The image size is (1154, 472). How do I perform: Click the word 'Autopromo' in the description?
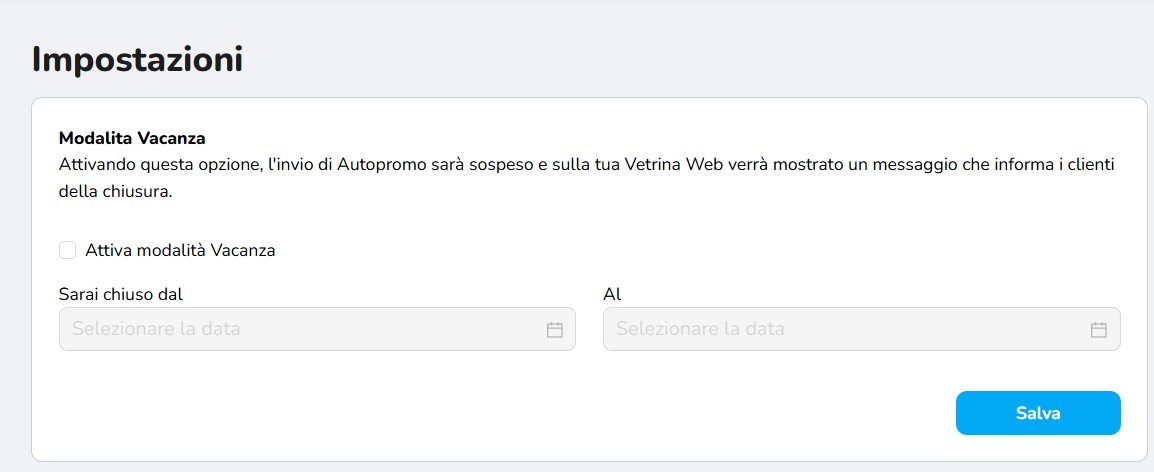(380, 165)
